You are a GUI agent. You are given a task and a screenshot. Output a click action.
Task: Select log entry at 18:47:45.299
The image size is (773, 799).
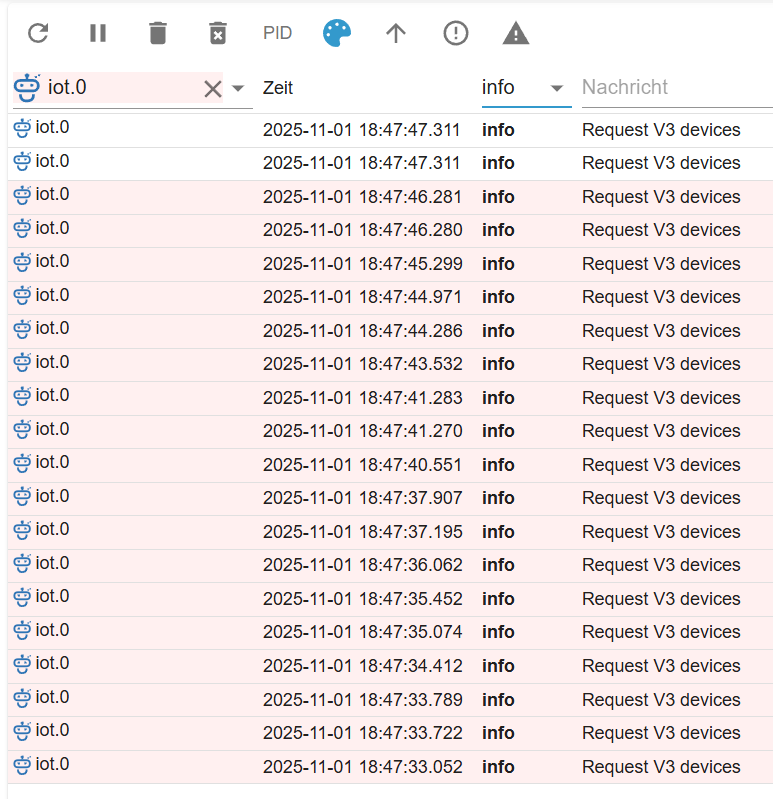pos(390,264)
